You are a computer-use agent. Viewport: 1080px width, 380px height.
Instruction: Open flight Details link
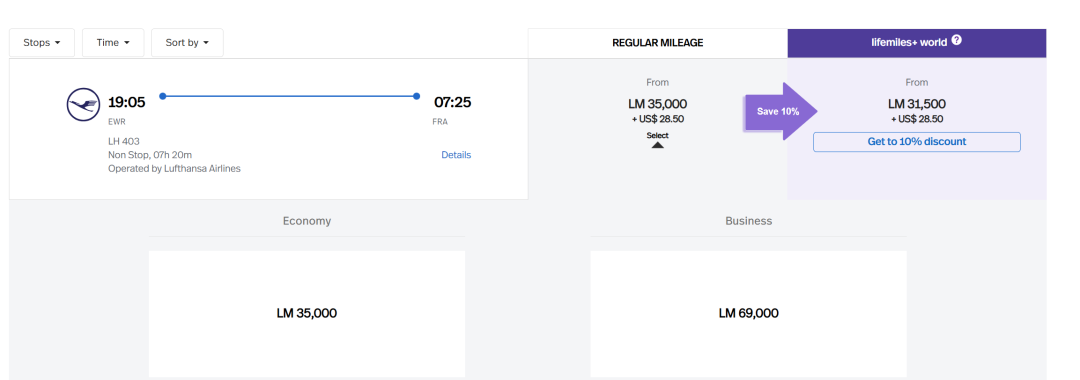[456, 155]
